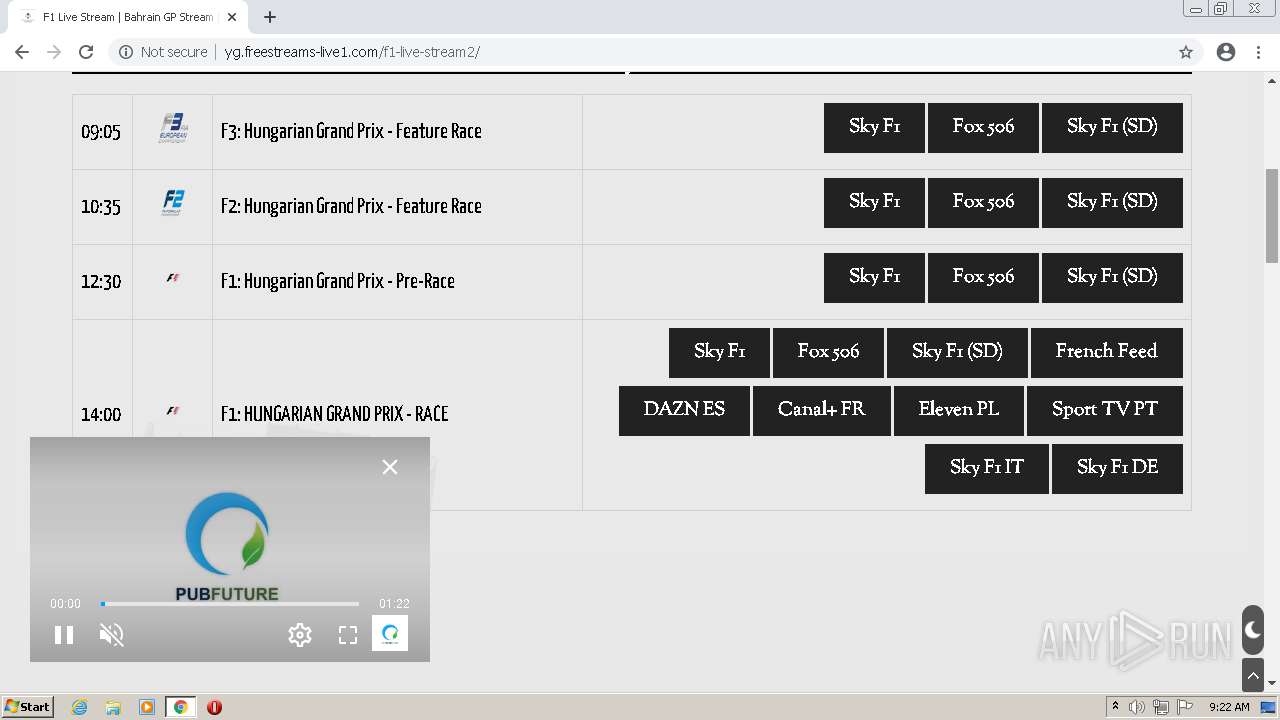Image resolution: width=1280 pixels, height=720 pixels.
Task: Open the Eleven PL stream
Action: [959, 411]
